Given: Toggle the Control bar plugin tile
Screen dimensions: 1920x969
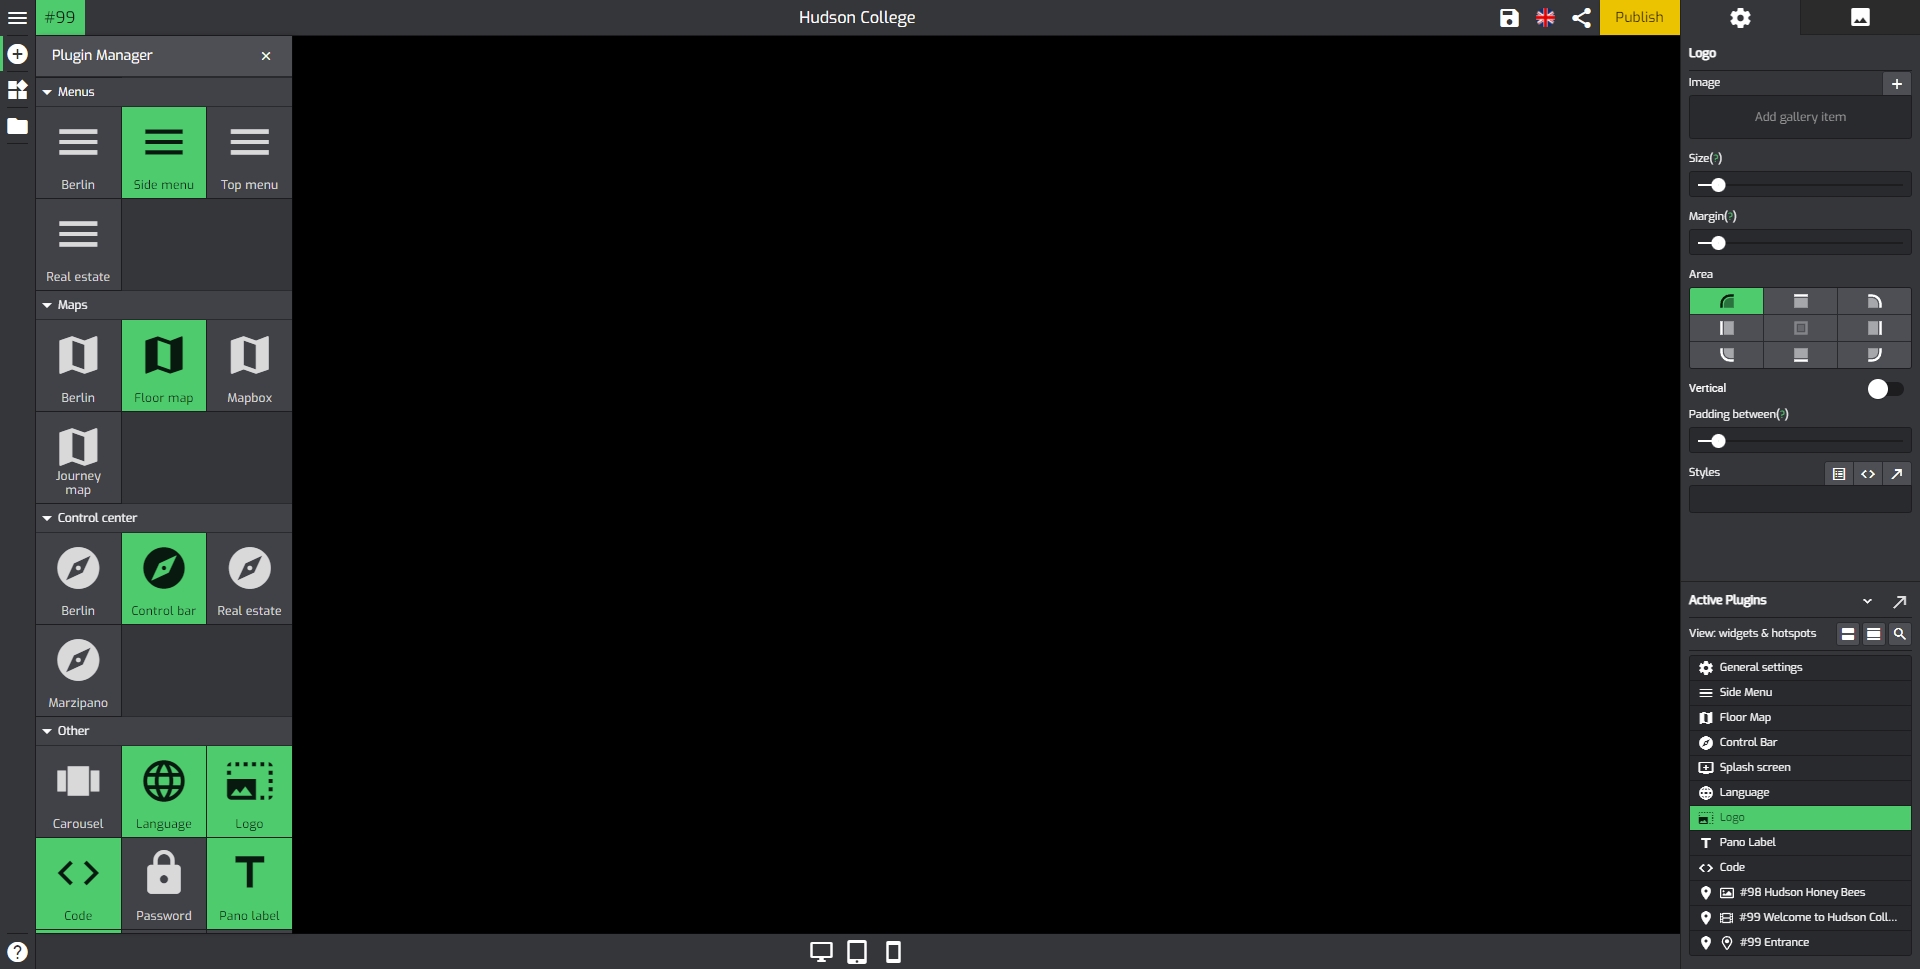Looking at the screenshot, I should tap(164, 579).
